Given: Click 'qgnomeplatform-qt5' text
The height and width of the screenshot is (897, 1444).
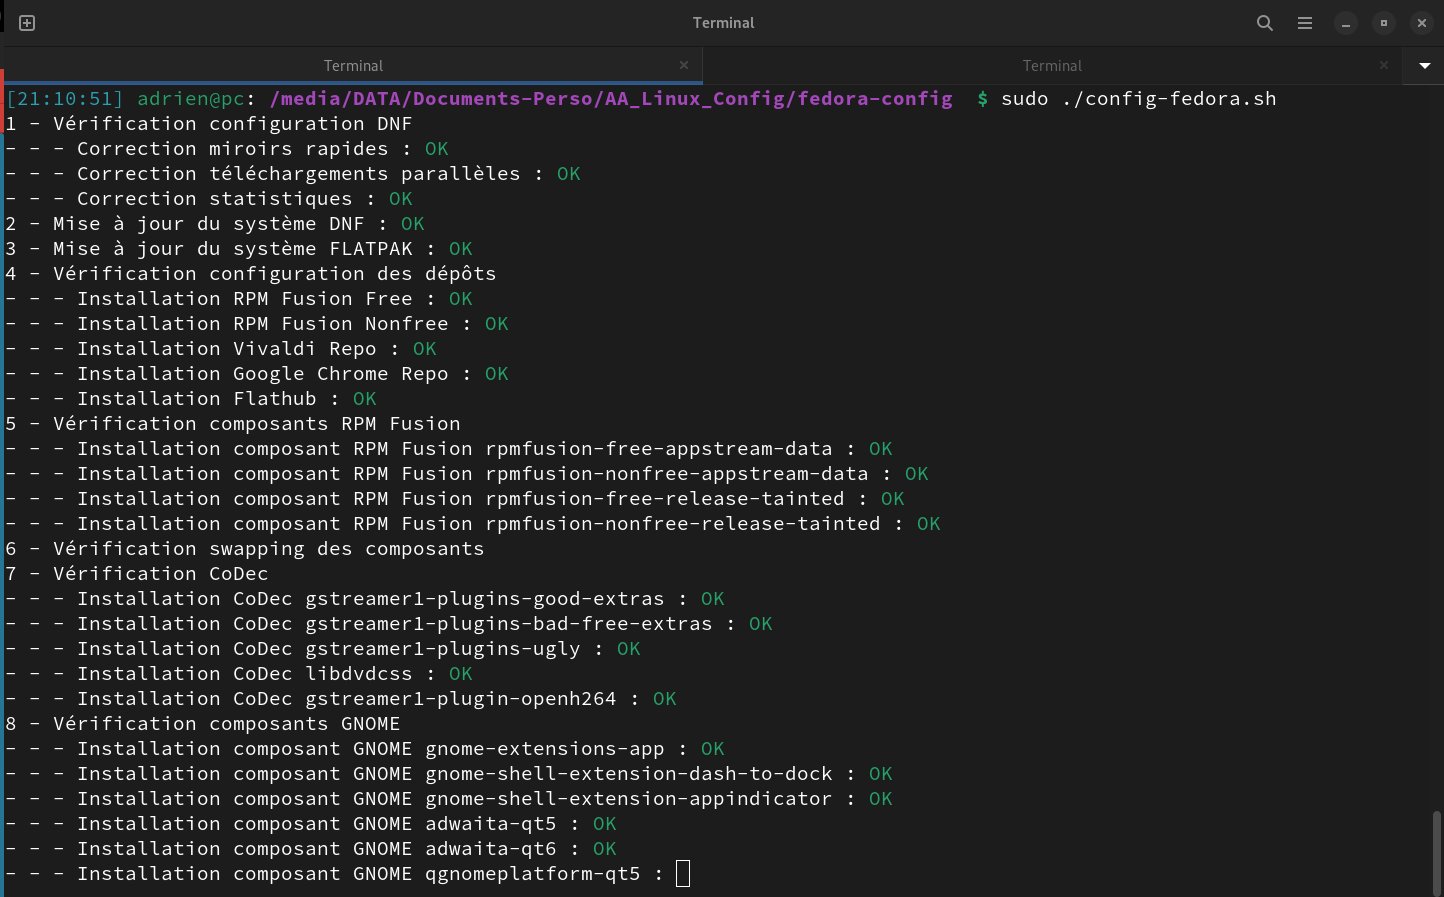Looking at the screenshot, I should pos(533,874).
